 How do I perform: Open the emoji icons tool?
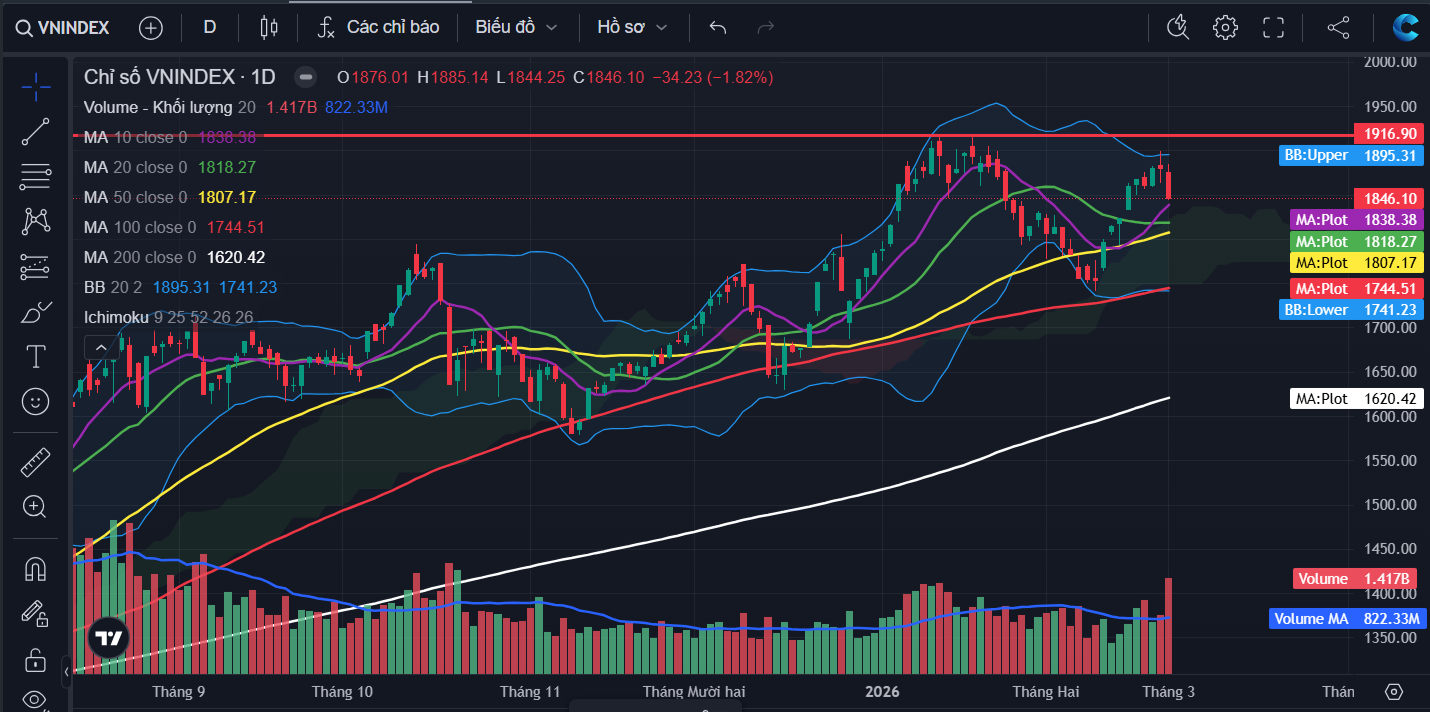click(x=36, y=402)
